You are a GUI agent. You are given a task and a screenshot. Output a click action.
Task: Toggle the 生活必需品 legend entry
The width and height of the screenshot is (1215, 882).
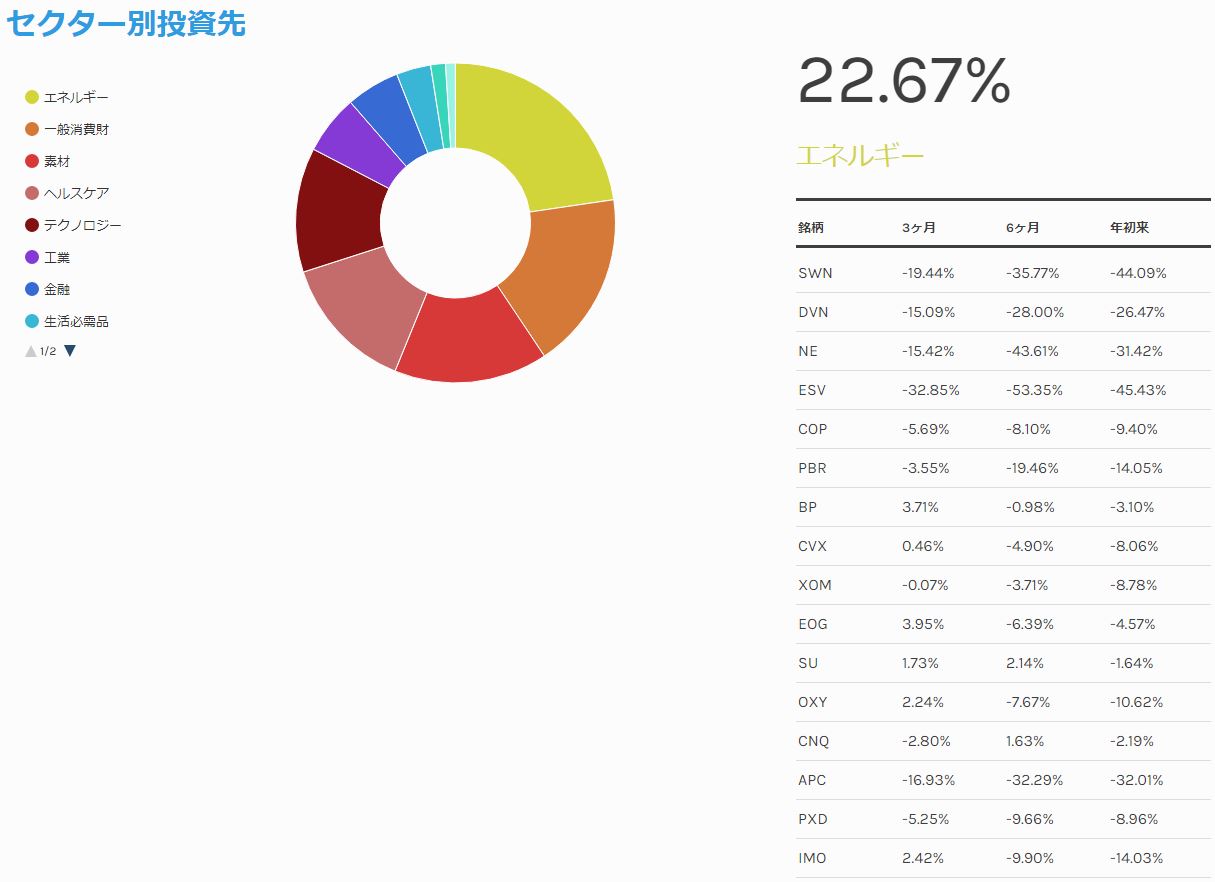pyautogui.click(x=67, y=321)
